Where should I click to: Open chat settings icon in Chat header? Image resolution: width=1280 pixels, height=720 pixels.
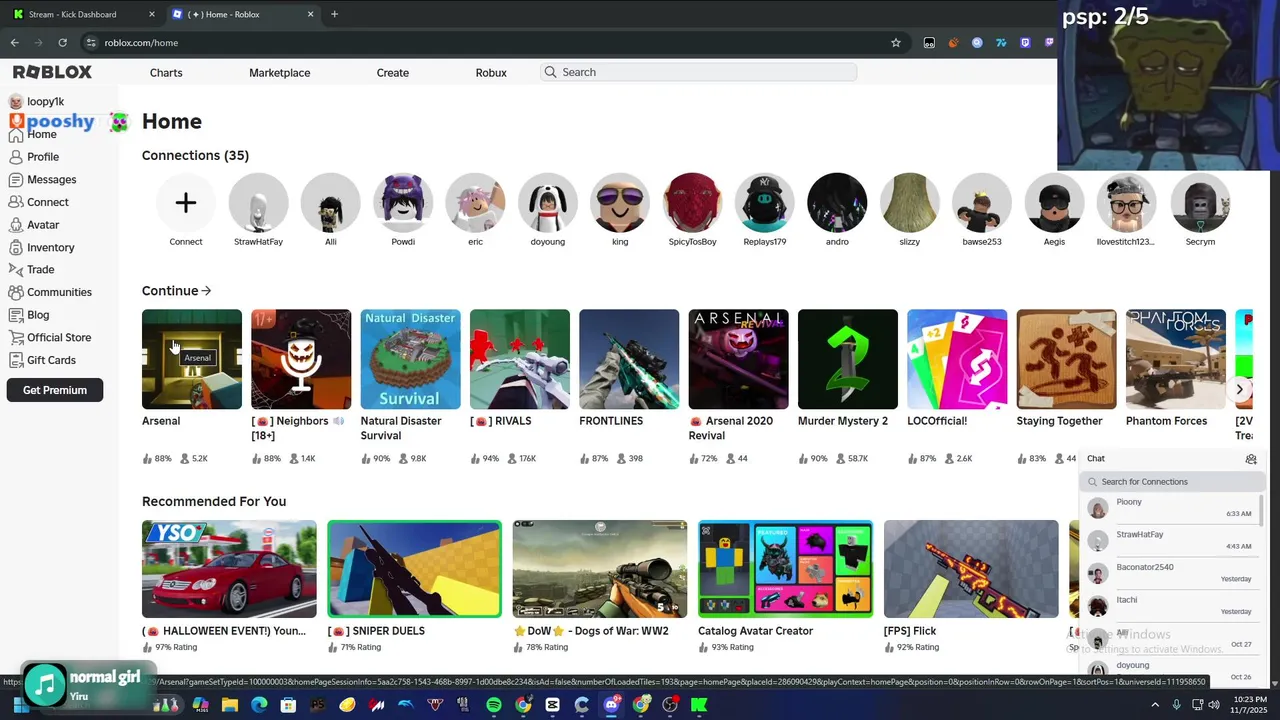pyautogui.click(x=1251, y=459)
